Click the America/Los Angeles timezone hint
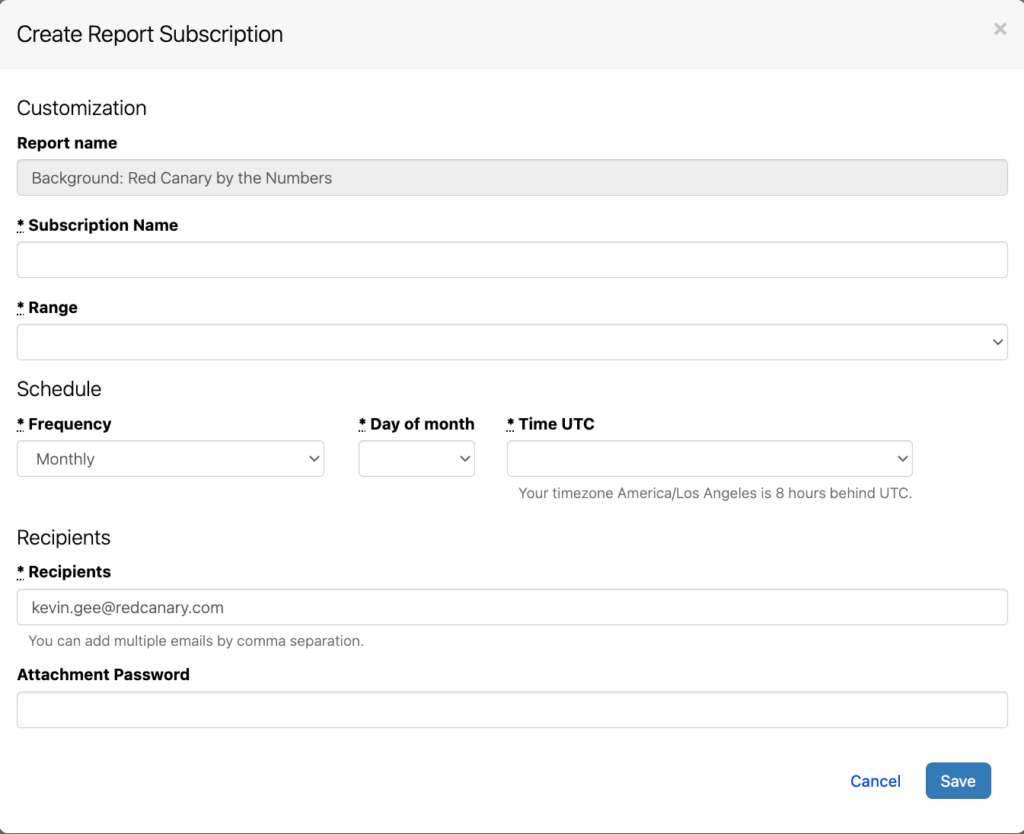This screenshot has width=1024, height=834. point(714,493)
